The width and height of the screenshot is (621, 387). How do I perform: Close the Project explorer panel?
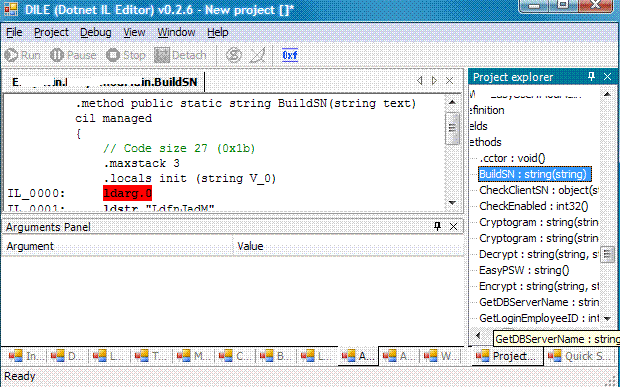(608, 76)
